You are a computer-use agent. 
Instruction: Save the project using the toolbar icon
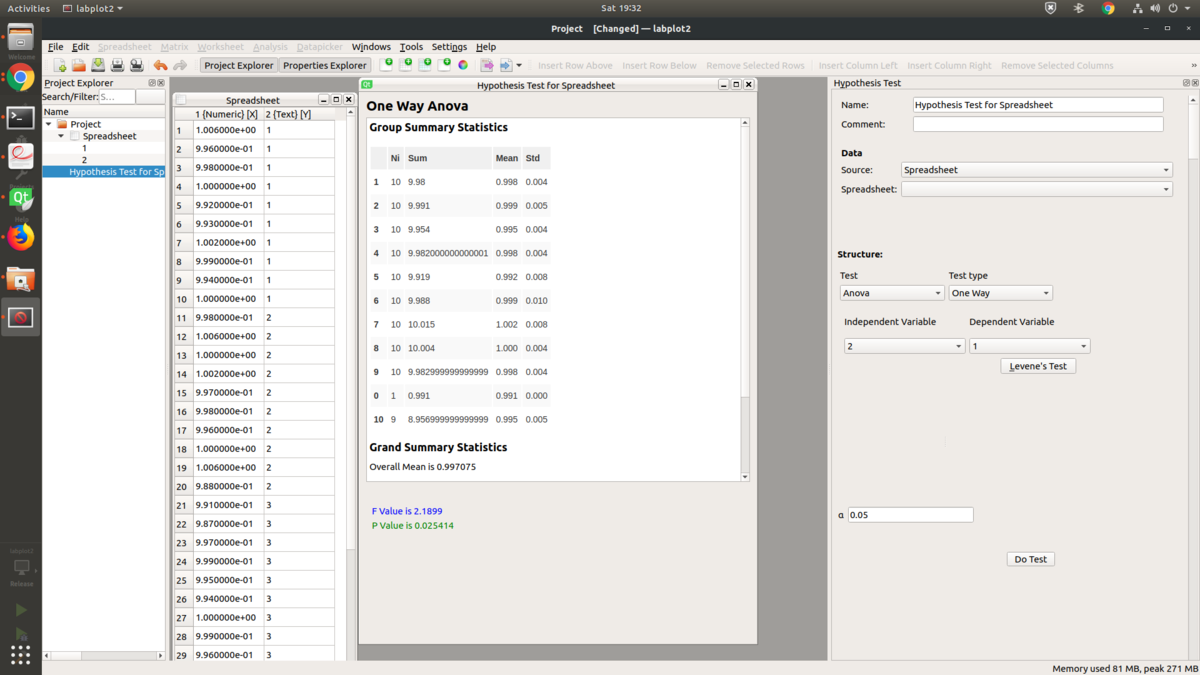pyautogui.click(x=98, y=66)
